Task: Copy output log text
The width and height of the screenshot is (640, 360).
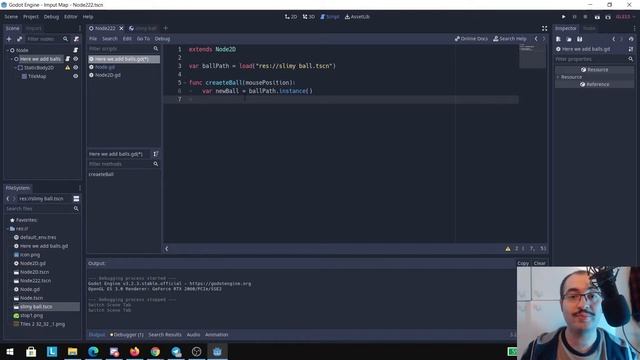Action: tap(523, 263)
